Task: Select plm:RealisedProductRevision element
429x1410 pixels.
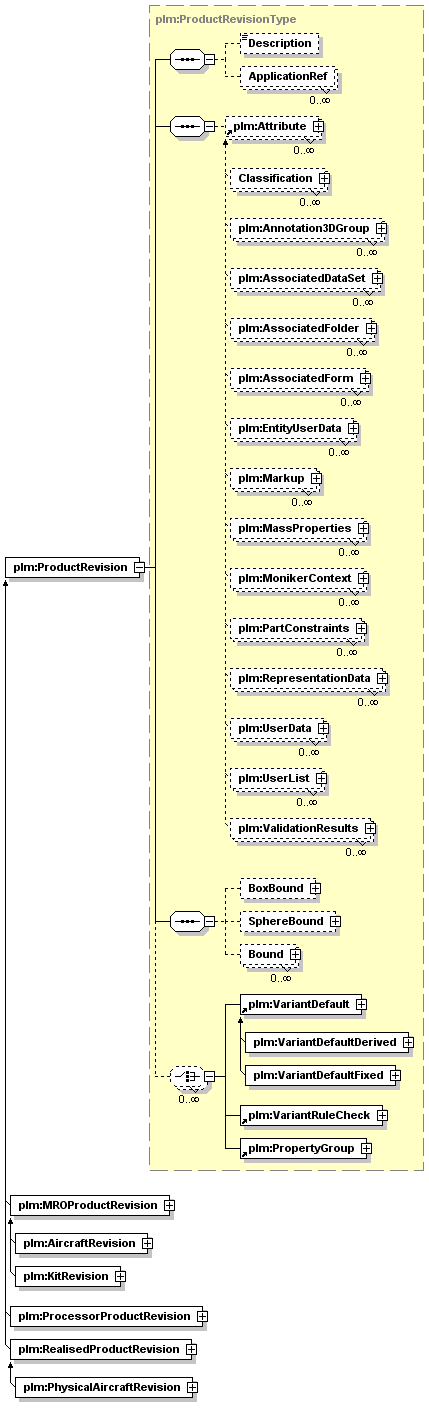Action: [96, 1349]
